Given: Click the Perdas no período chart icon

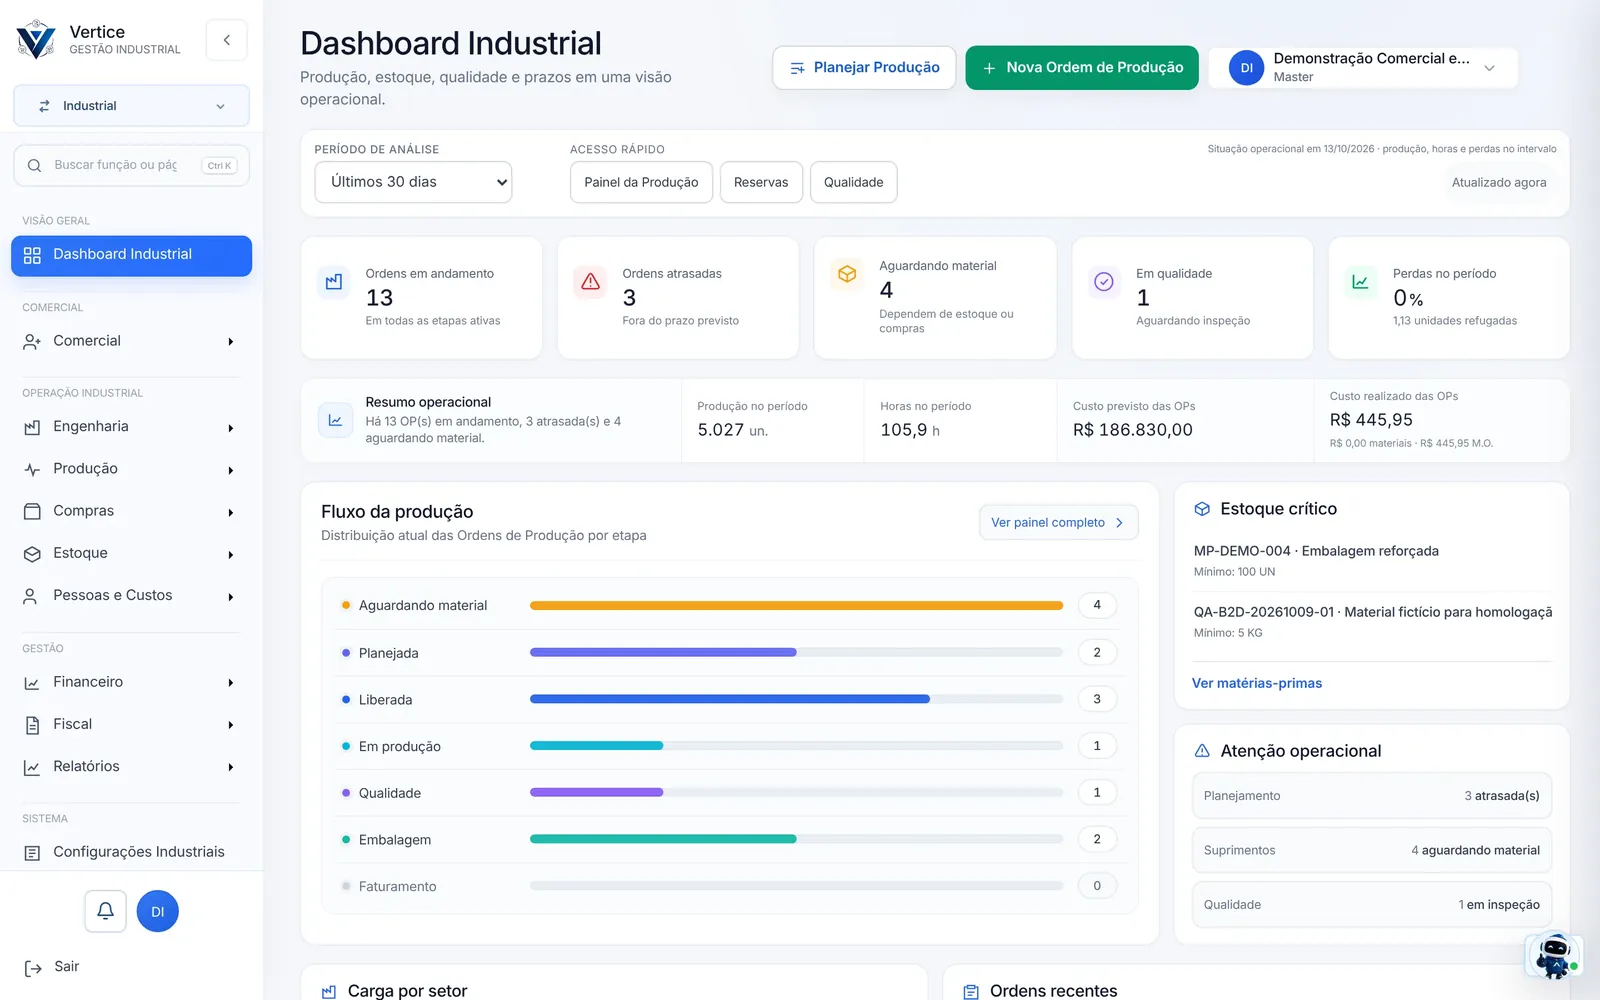Looking at the screenshot, I should (x=1361, y=282).
